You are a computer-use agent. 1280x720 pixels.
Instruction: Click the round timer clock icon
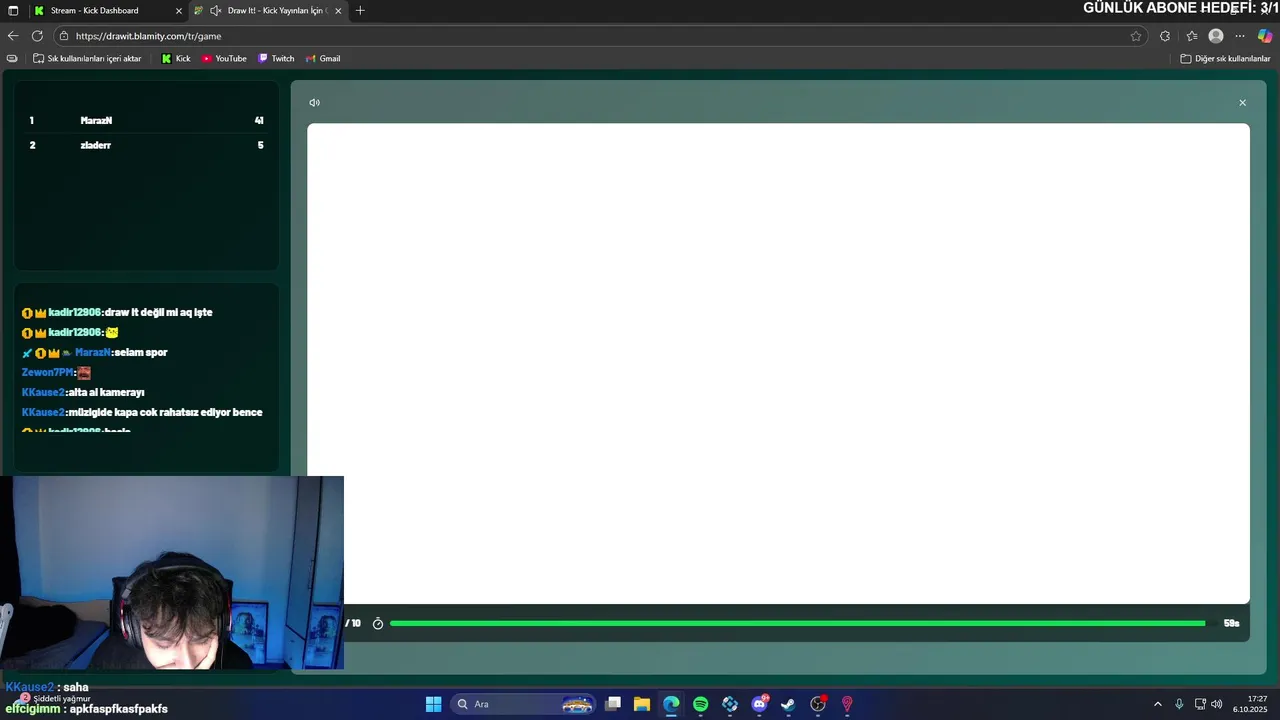pos(378,623)
